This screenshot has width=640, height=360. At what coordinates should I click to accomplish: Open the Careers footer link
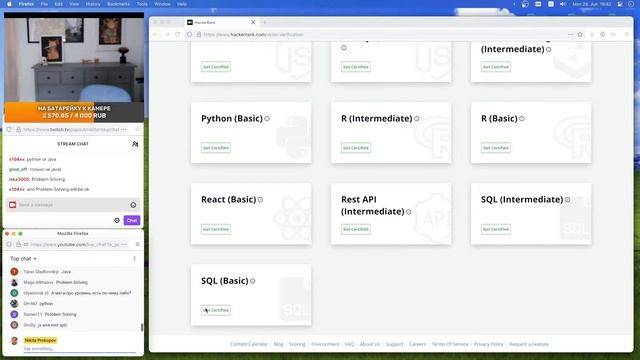(x=418, y=344)
